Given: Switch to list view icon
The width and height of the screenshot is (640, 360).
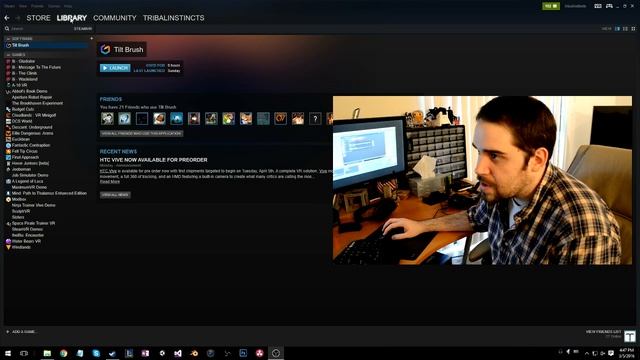Looking at the screenshot, I should [x=625, y=29].
